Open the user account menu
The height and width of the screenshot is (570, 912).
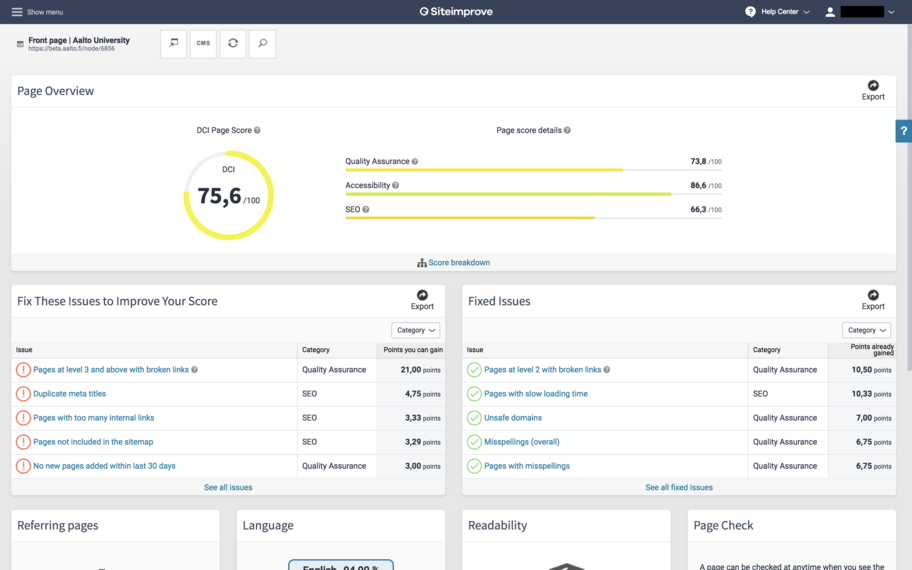click(x=860, y=12)
